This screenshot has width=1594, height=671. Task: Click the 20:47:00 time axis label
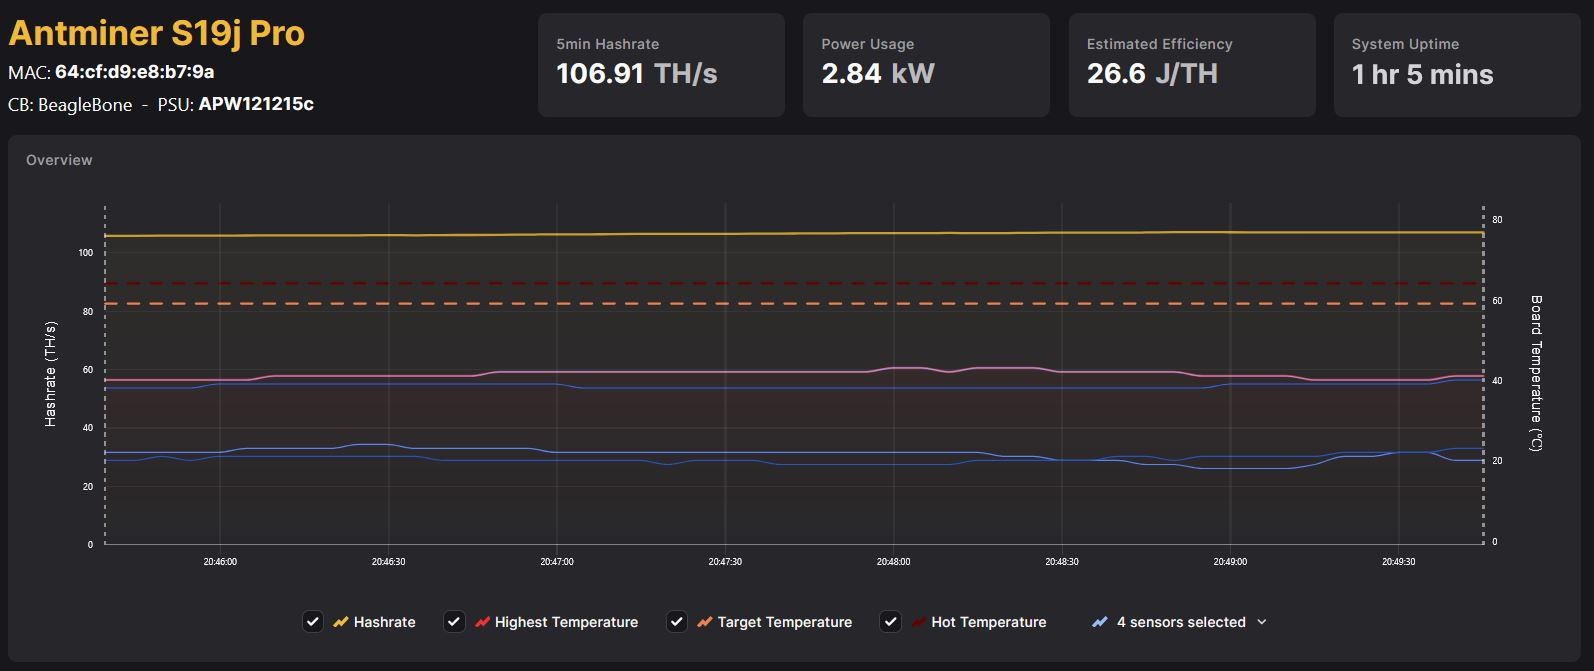pos(557,562)
